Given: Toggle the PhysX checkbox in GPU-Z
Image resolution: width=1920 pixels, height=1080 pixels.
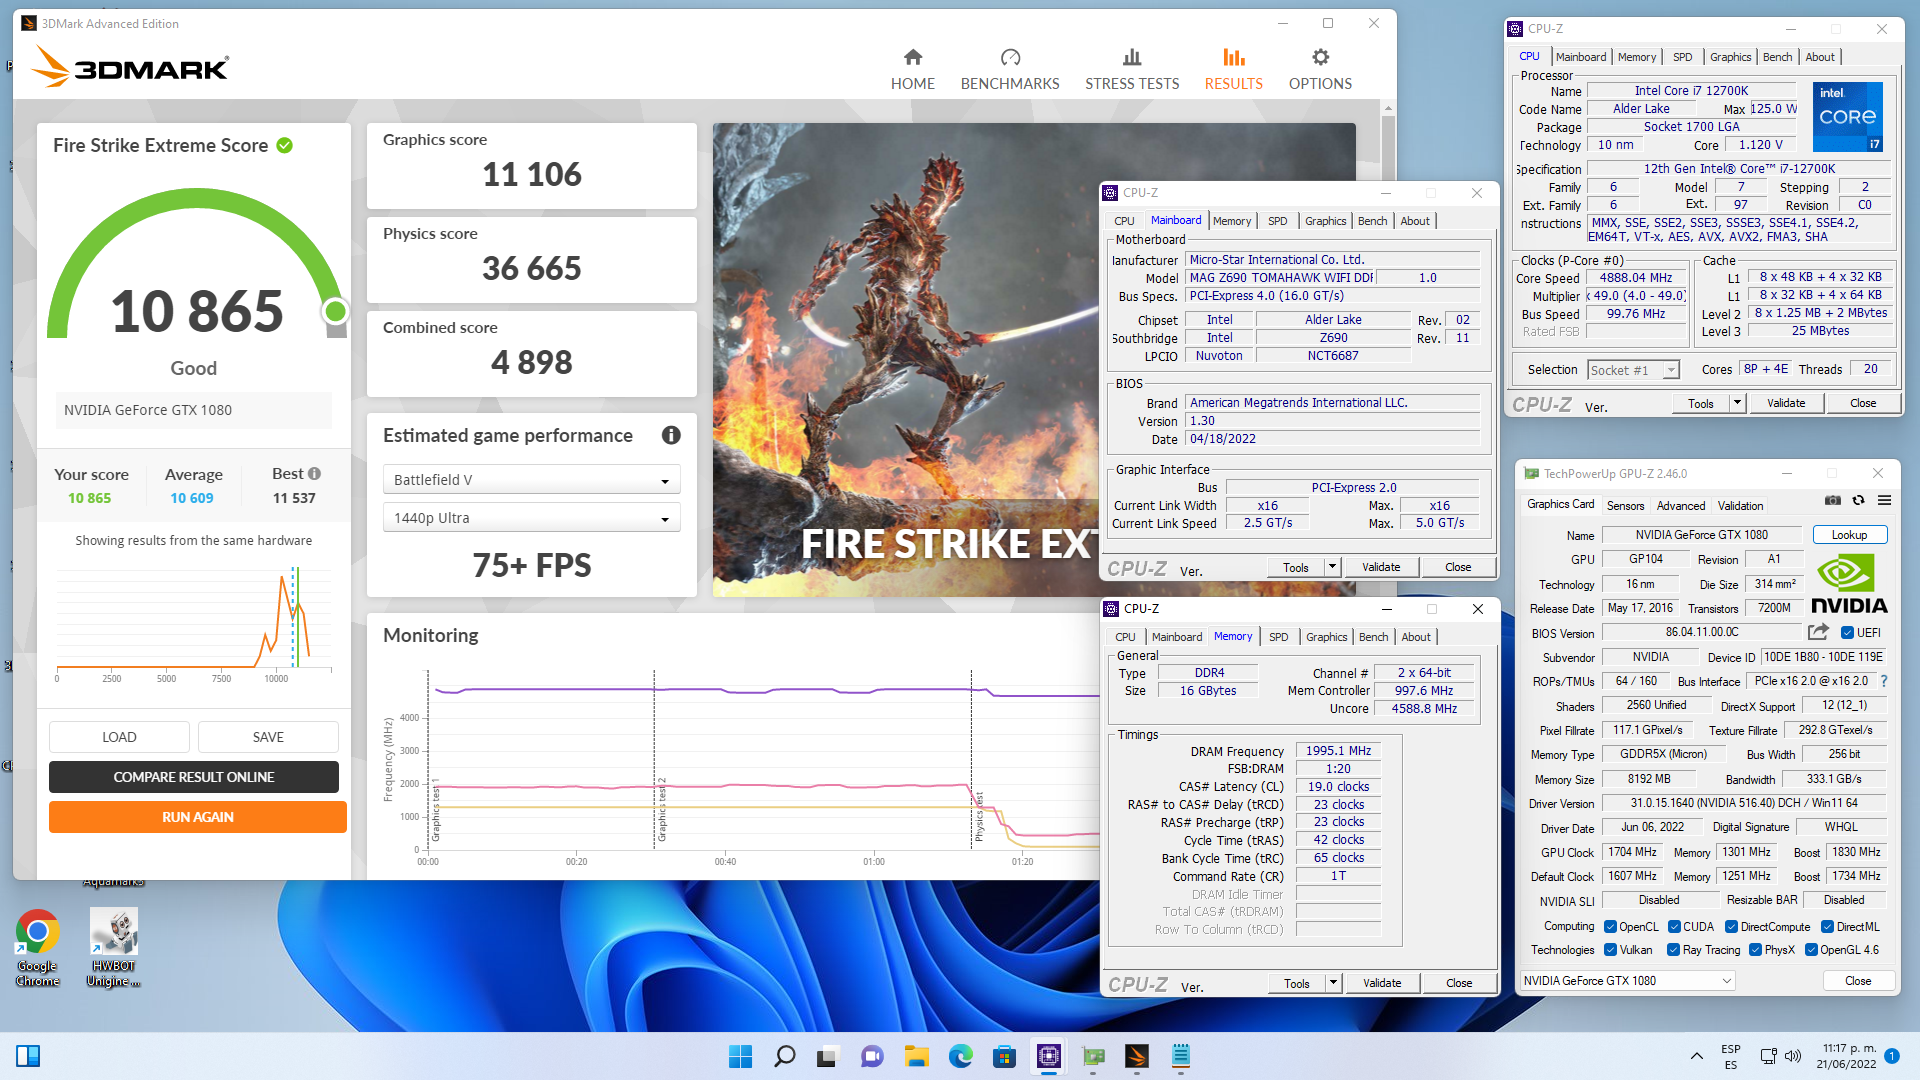Looking at the screenshot, I should pos(1755,950).
